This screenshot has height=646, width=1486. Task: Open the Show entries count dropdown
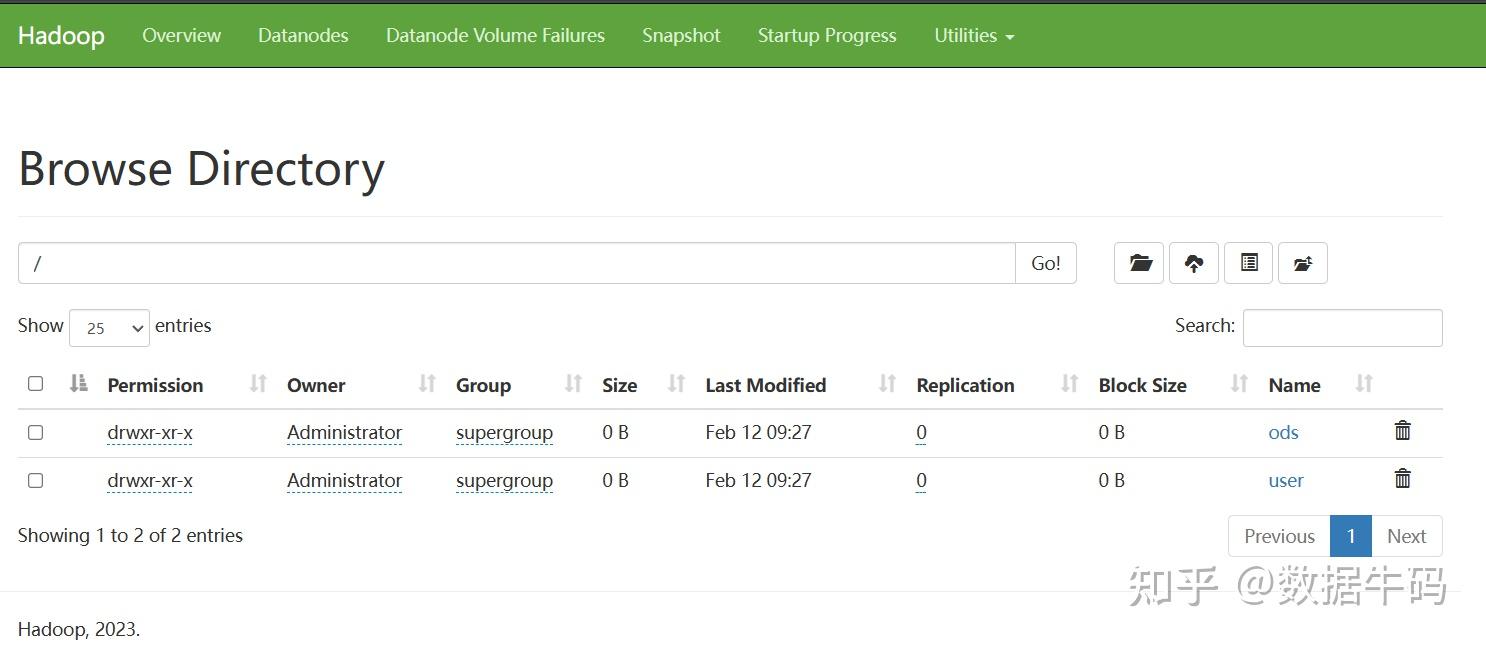109,328
